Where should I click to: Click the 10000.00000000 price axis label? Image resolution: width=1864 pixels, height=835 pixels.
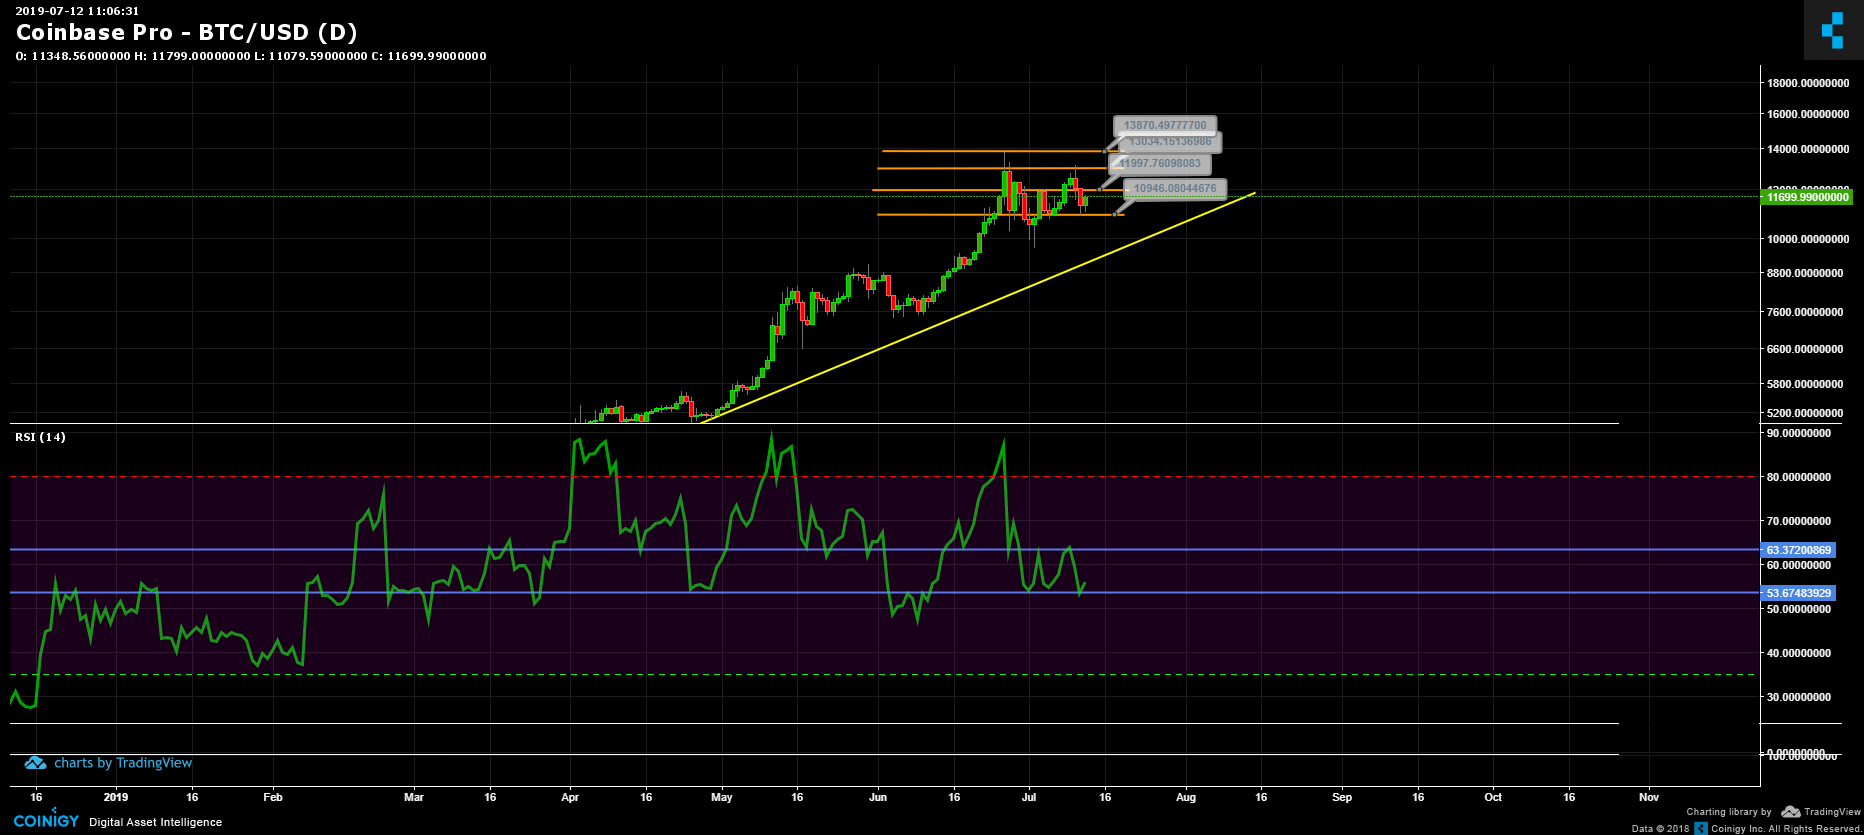click(1808, 239)
